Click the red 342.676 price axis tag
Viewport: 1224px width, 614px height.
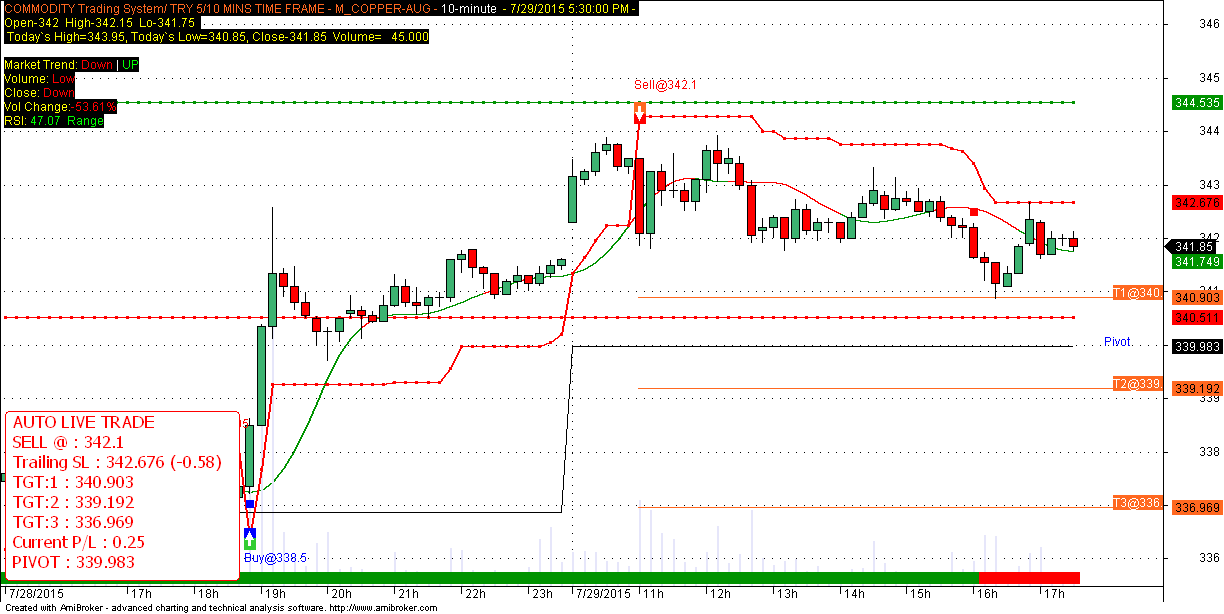point(1195,203)
